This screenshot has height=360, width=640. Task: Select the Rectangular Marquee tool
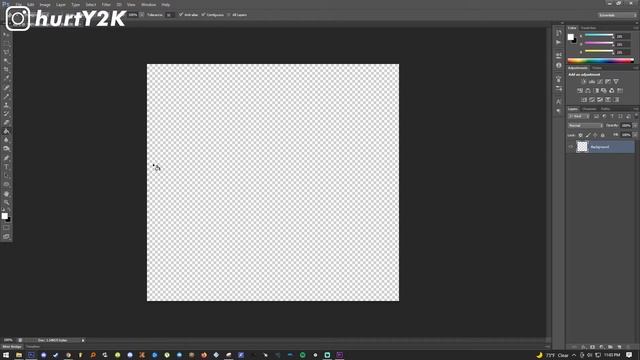6,43
